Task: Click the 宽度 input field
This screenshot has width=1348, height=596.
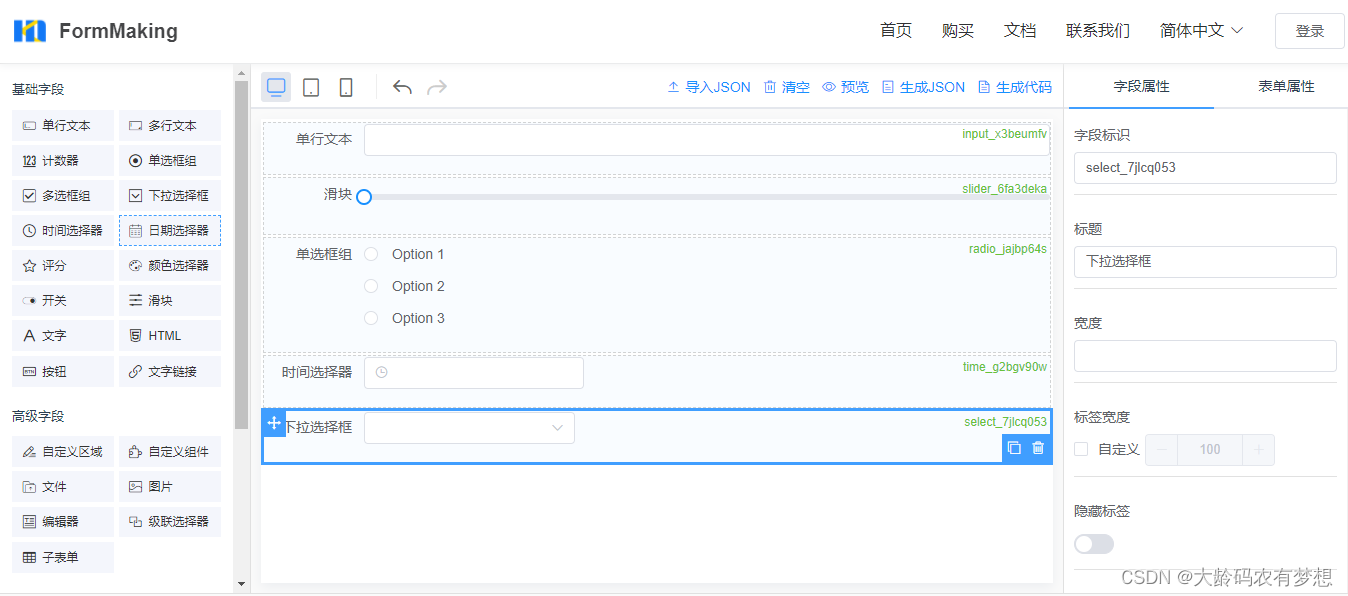Action: click(1205, 356)
